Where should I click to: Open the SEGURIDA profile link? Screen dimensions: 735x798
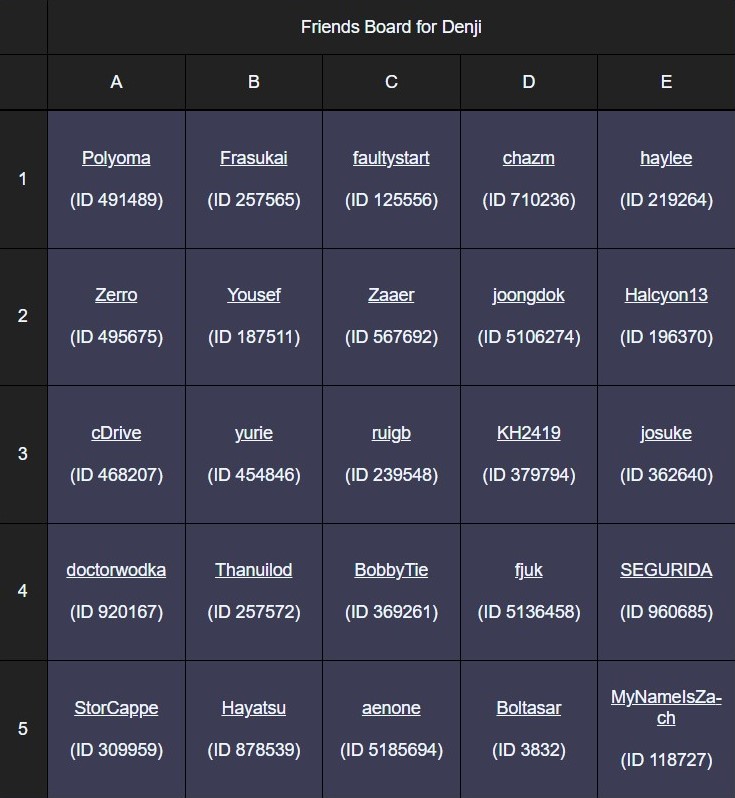pyautogui.click(x=666, y=570)
